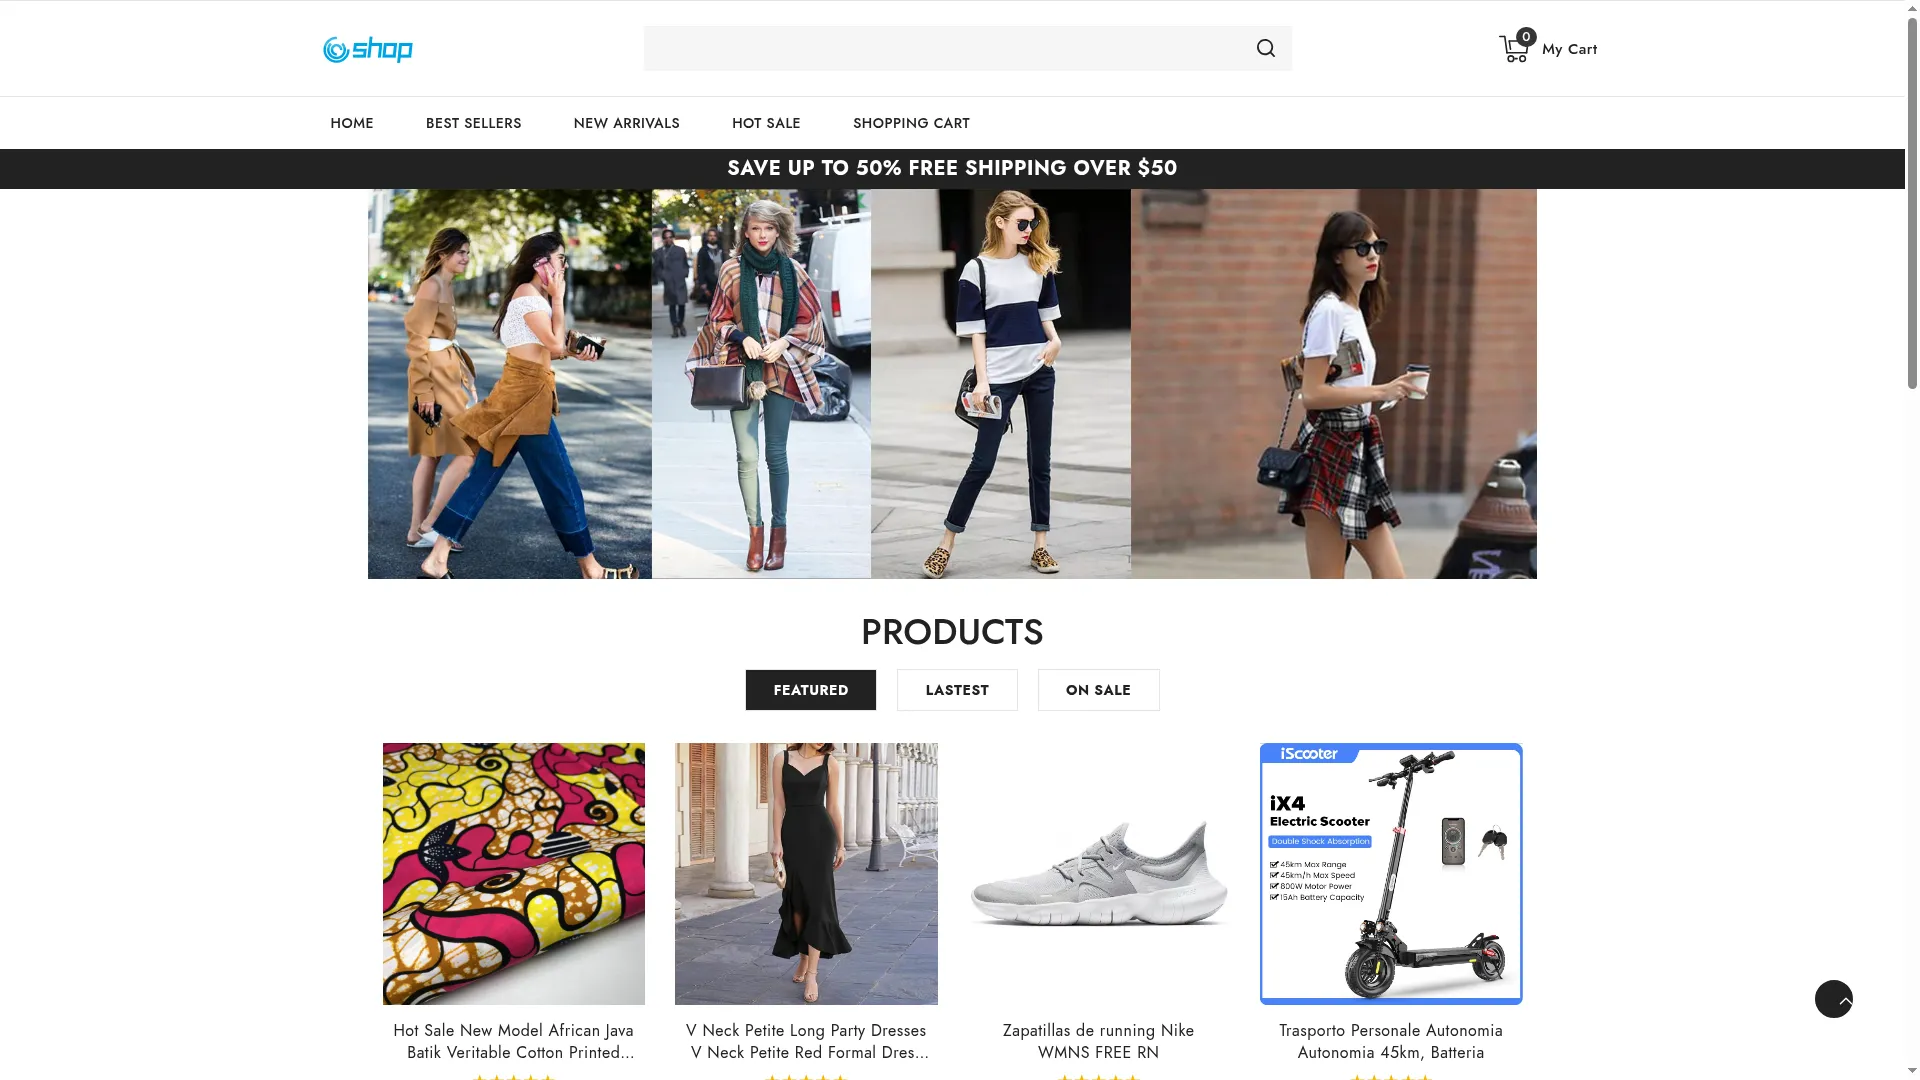
Task: Open Zapatillas de running Nike title
Action: tap(1098, 1041)
